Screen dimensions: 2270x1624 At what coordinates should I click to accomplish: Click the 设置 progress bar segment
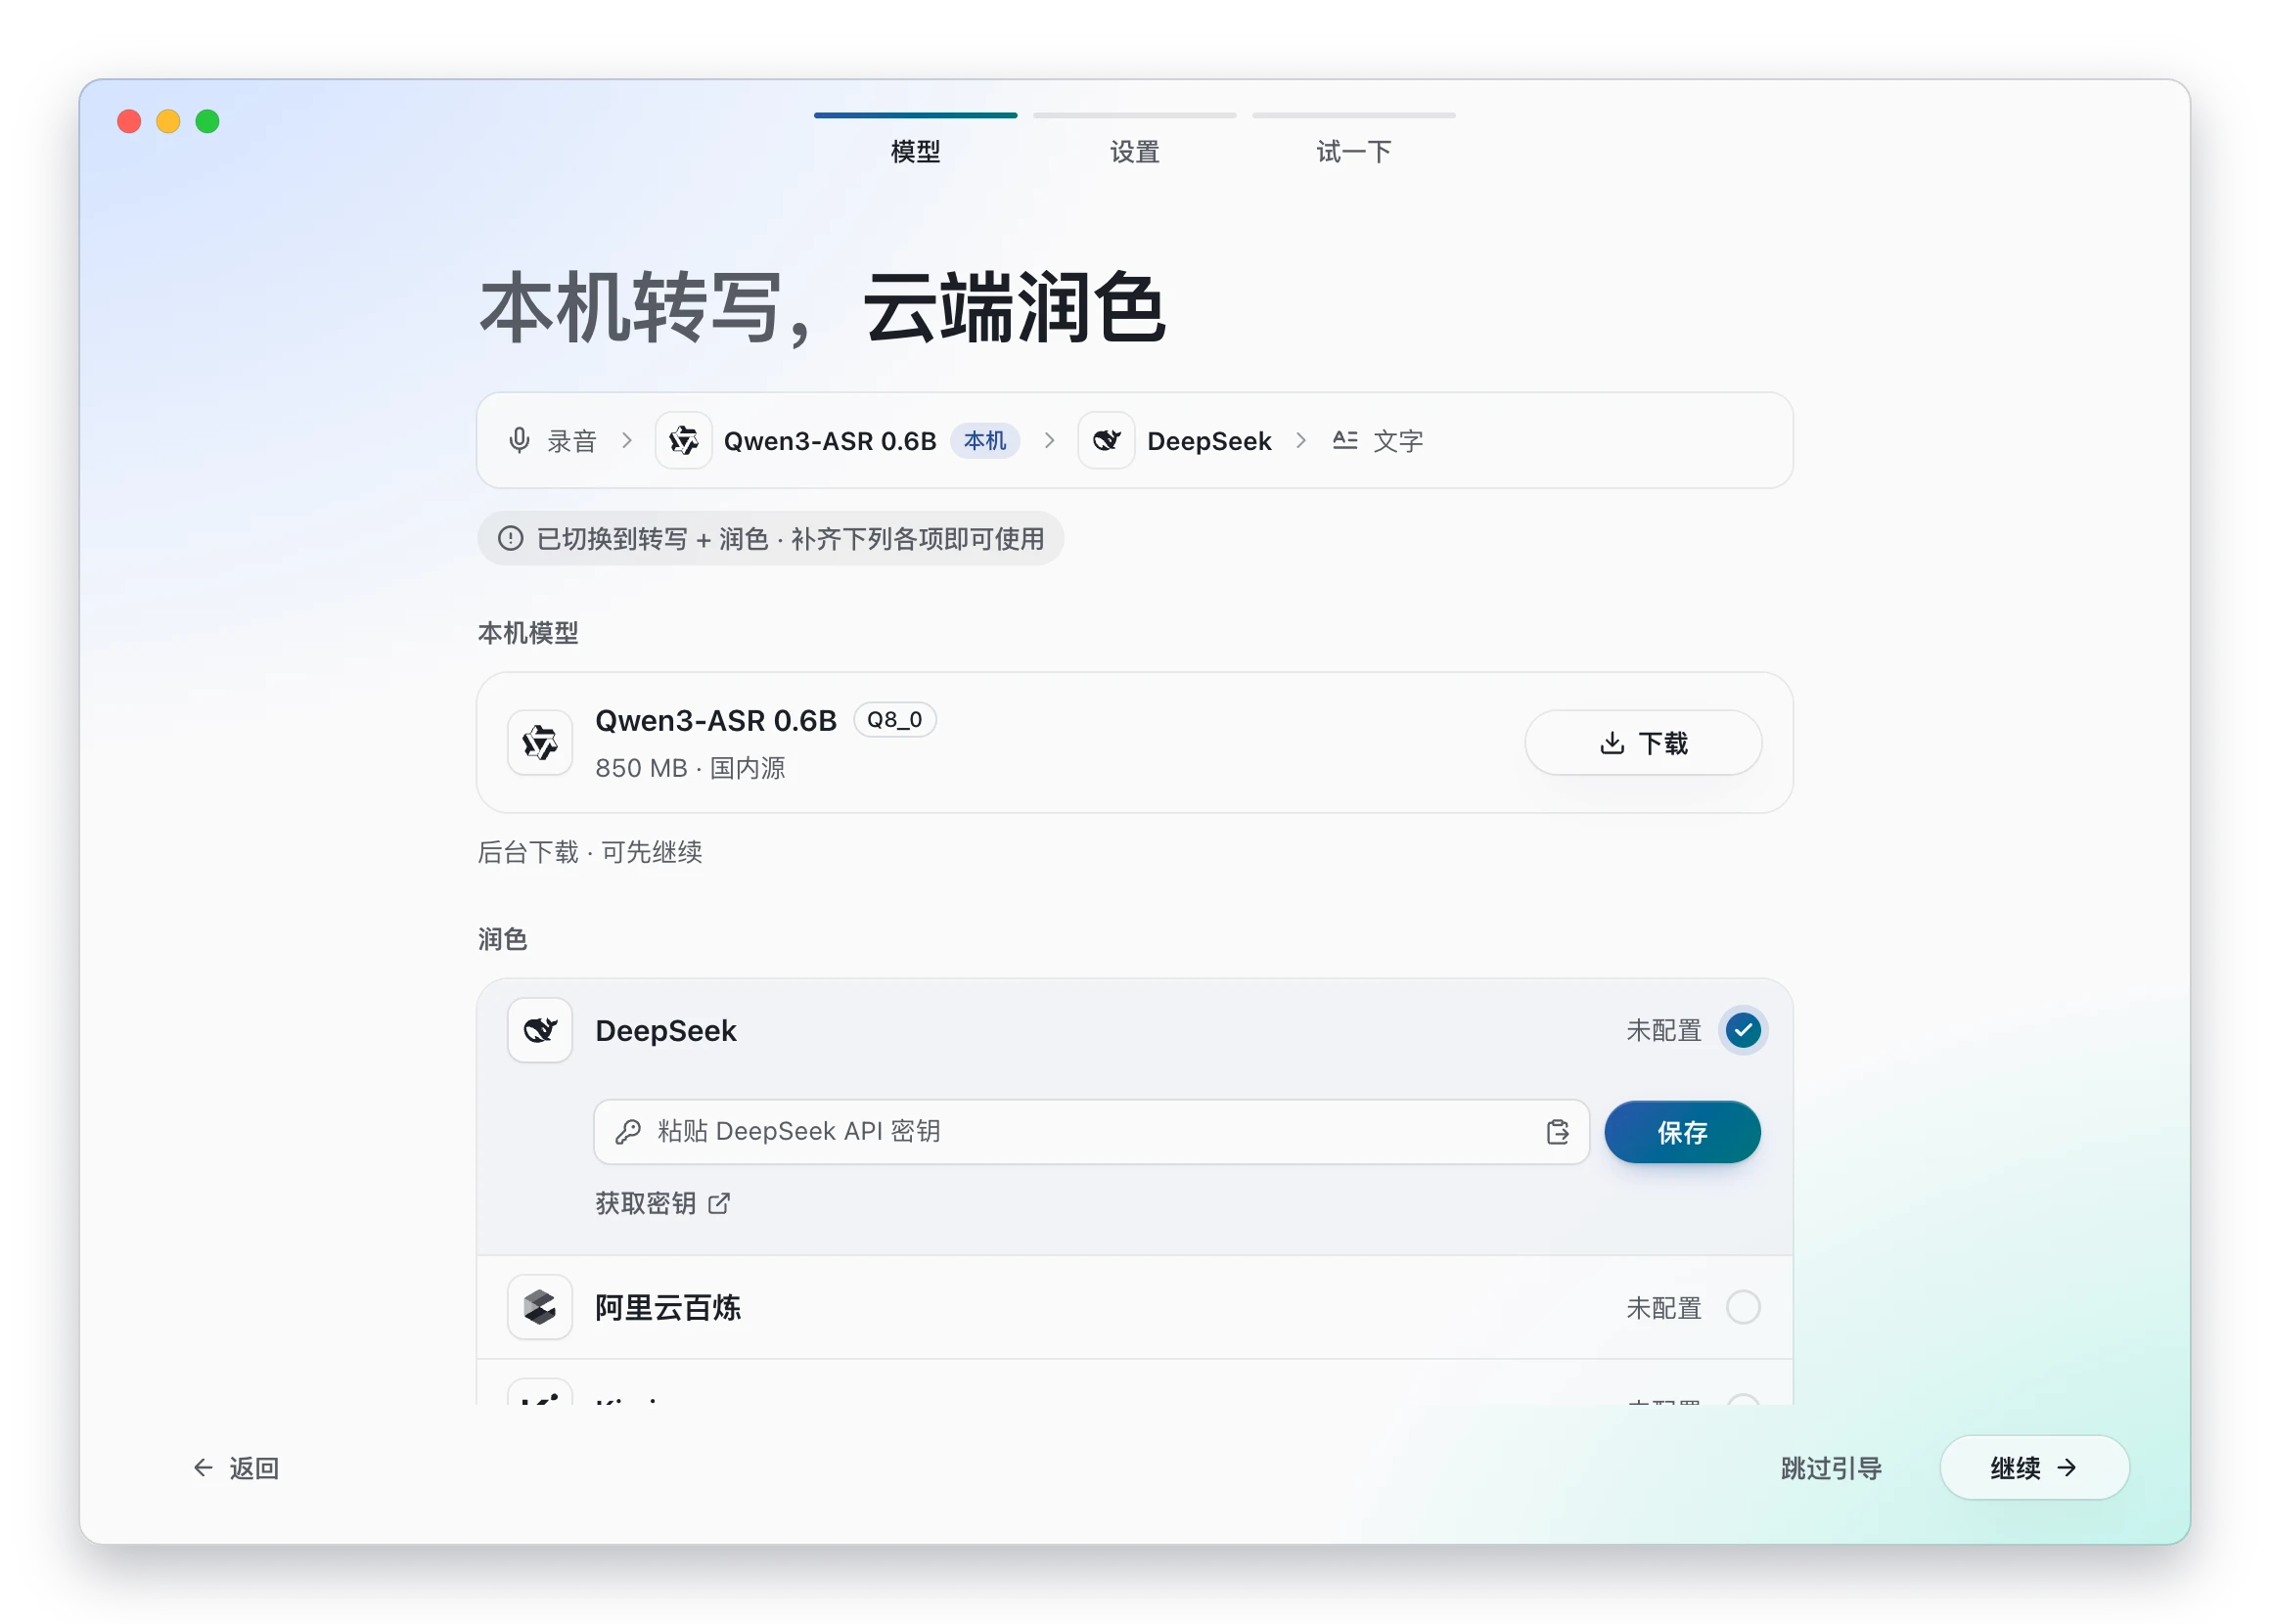(1134, 115)
